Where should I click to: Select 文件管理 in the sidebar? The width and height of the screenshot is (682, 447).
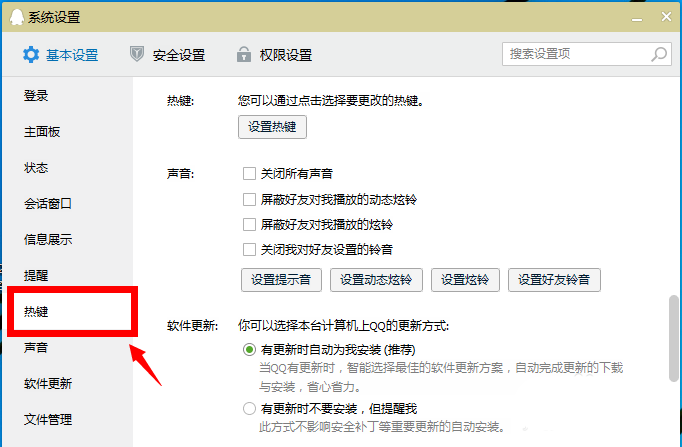coord(48,420)
